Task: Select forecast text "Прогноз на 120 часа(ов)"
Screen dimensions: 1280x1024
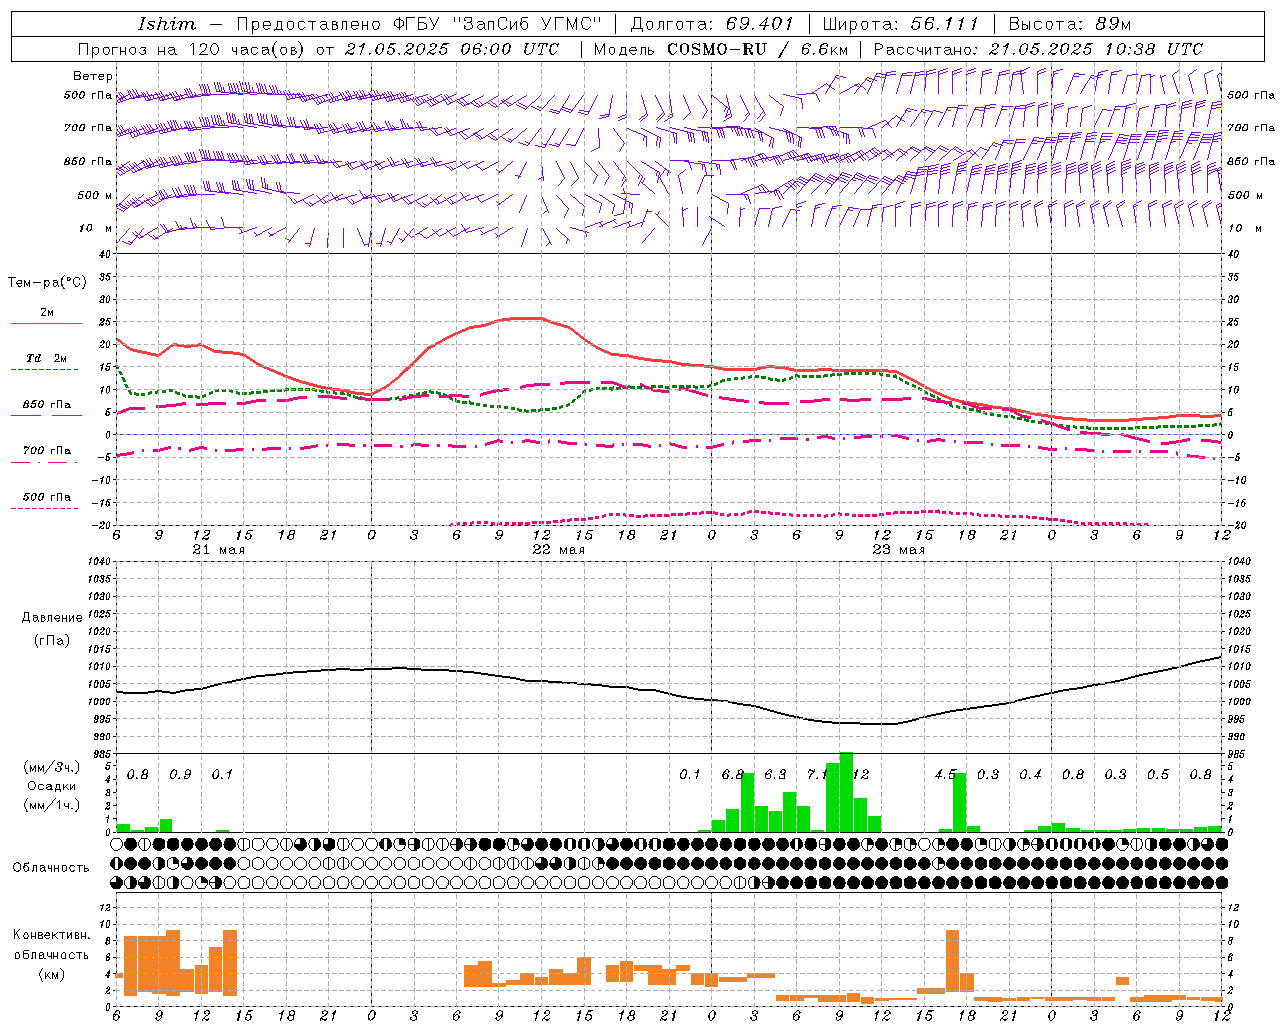Action: pos(193,49)
